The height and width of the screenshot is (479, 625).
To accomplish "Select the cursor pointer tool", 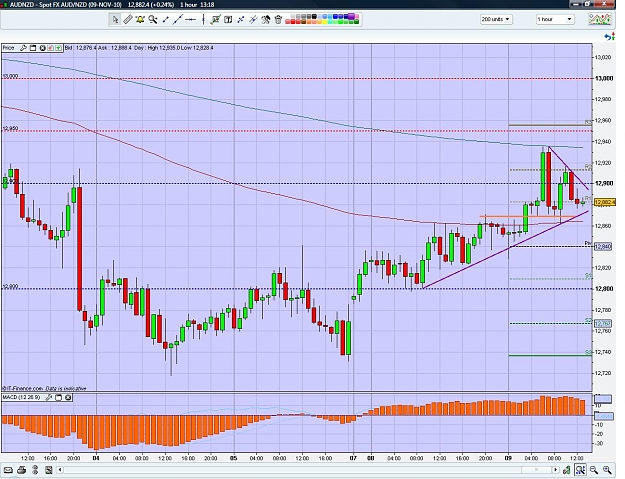I will pos(115,19).
